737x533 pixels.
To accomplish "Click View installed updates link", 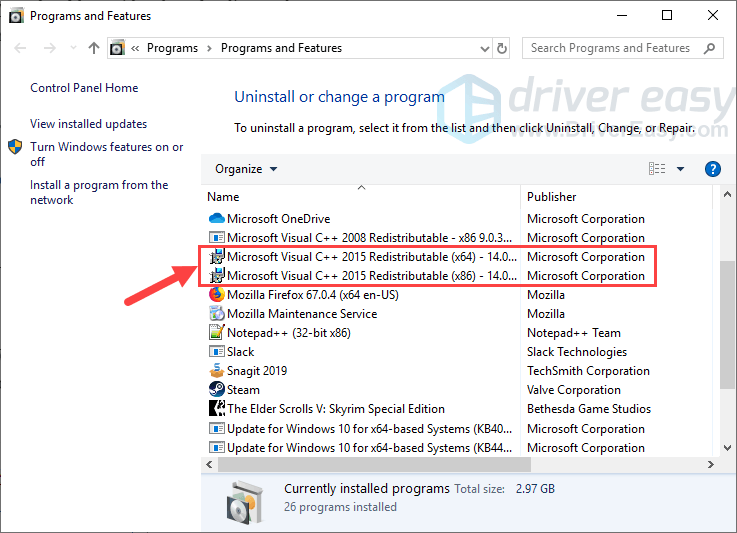I will point(88,124).
